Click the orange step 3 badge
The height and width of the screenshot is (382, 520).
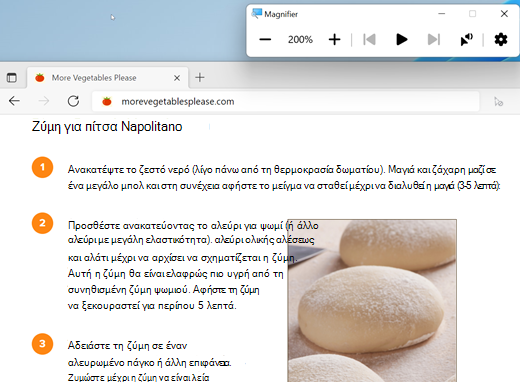coord(42,344)
